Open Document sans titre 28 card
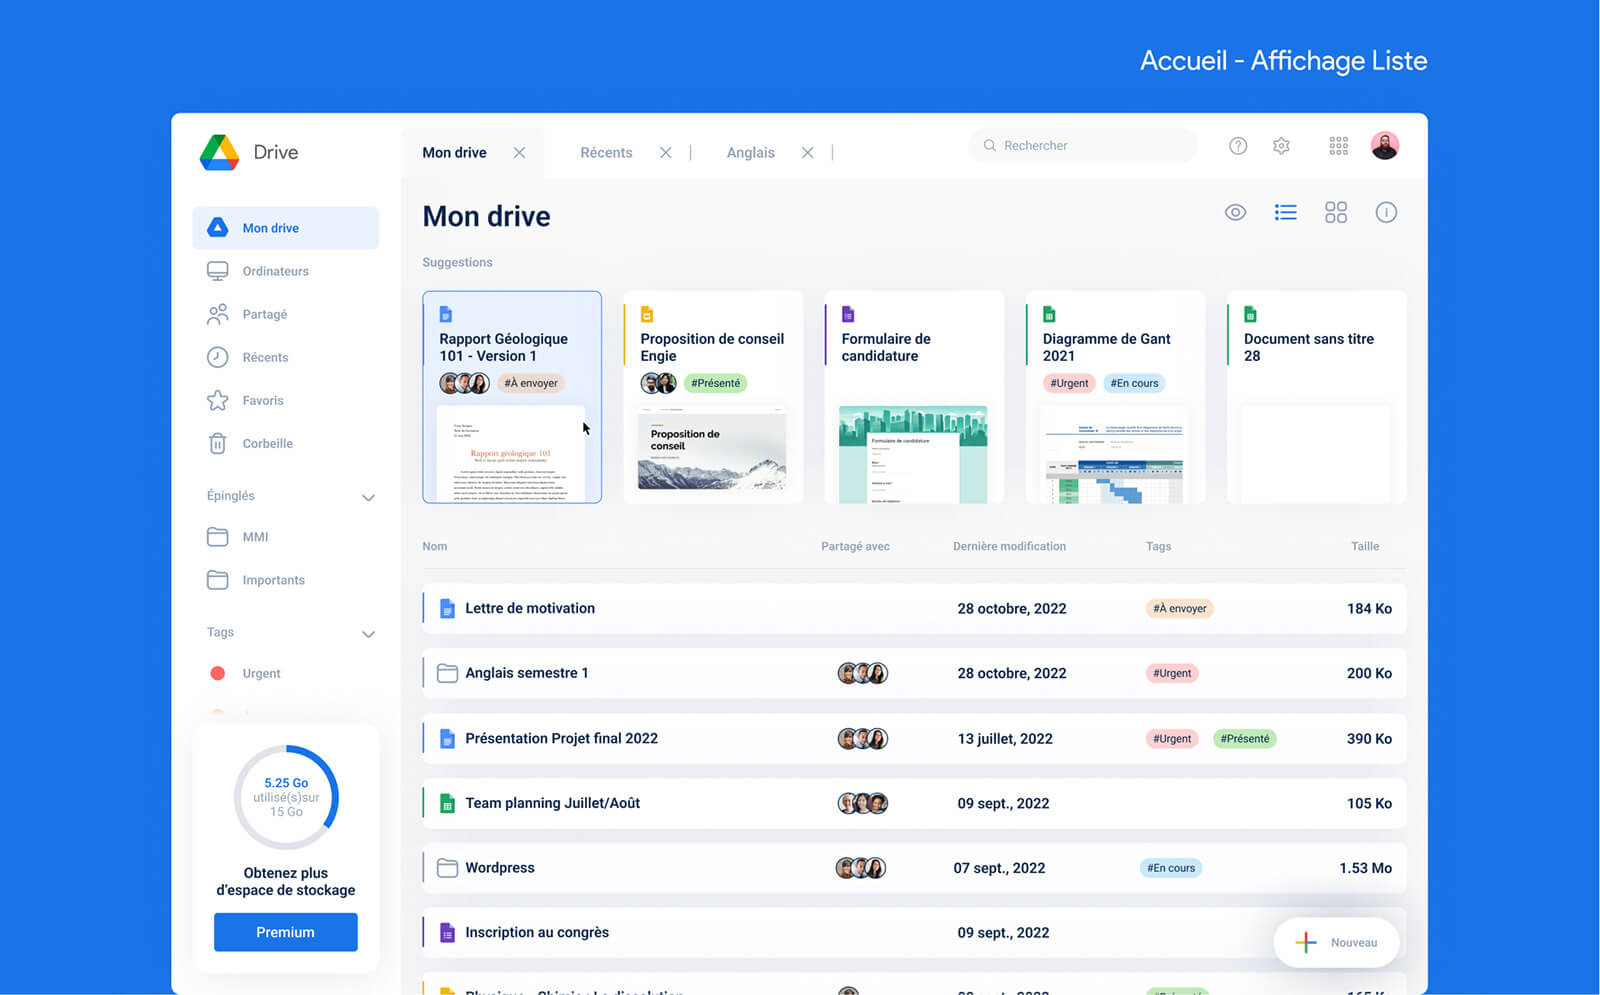Image resolution: width=1600 pixels, height=995 pixels. [x=1316, y=397]
